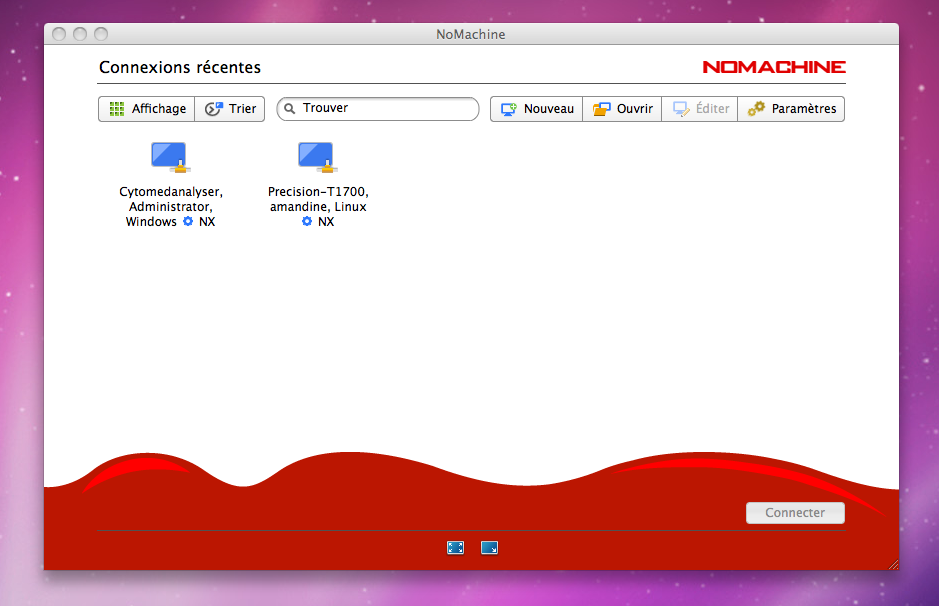Create a connection with Nouveau
Image resolution: width=939 pixels, height=606 pixels.
(537, 109)
